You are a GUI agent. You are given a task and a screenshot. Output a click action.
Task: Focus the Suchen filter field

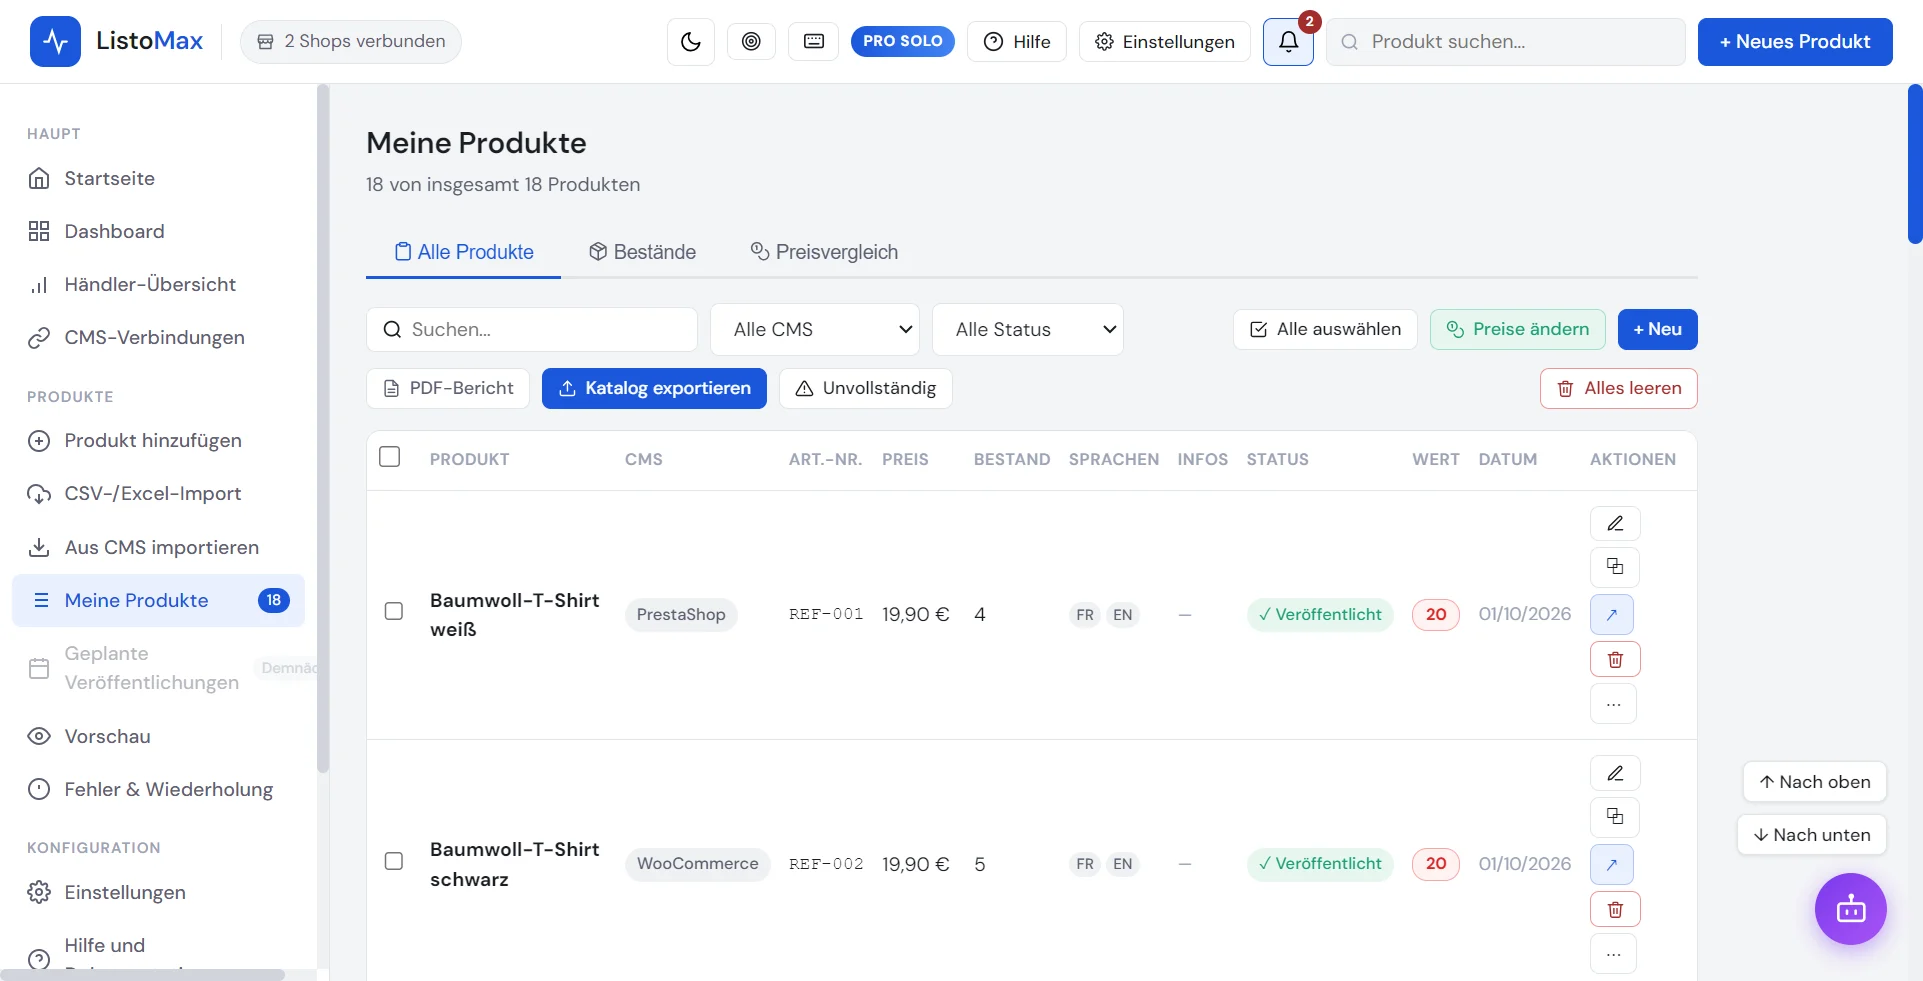click(x=532, y=330)
